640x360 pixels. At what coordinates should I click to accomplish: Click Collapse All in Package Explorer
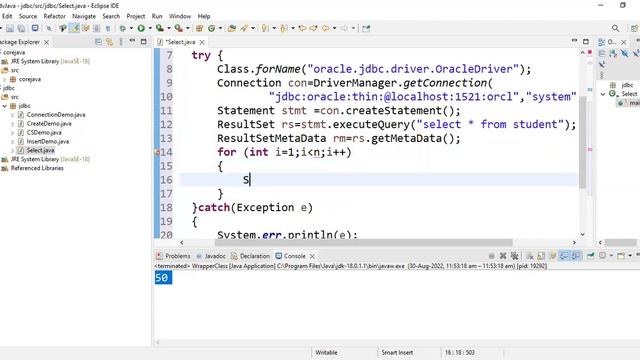[x=98, y=42]
